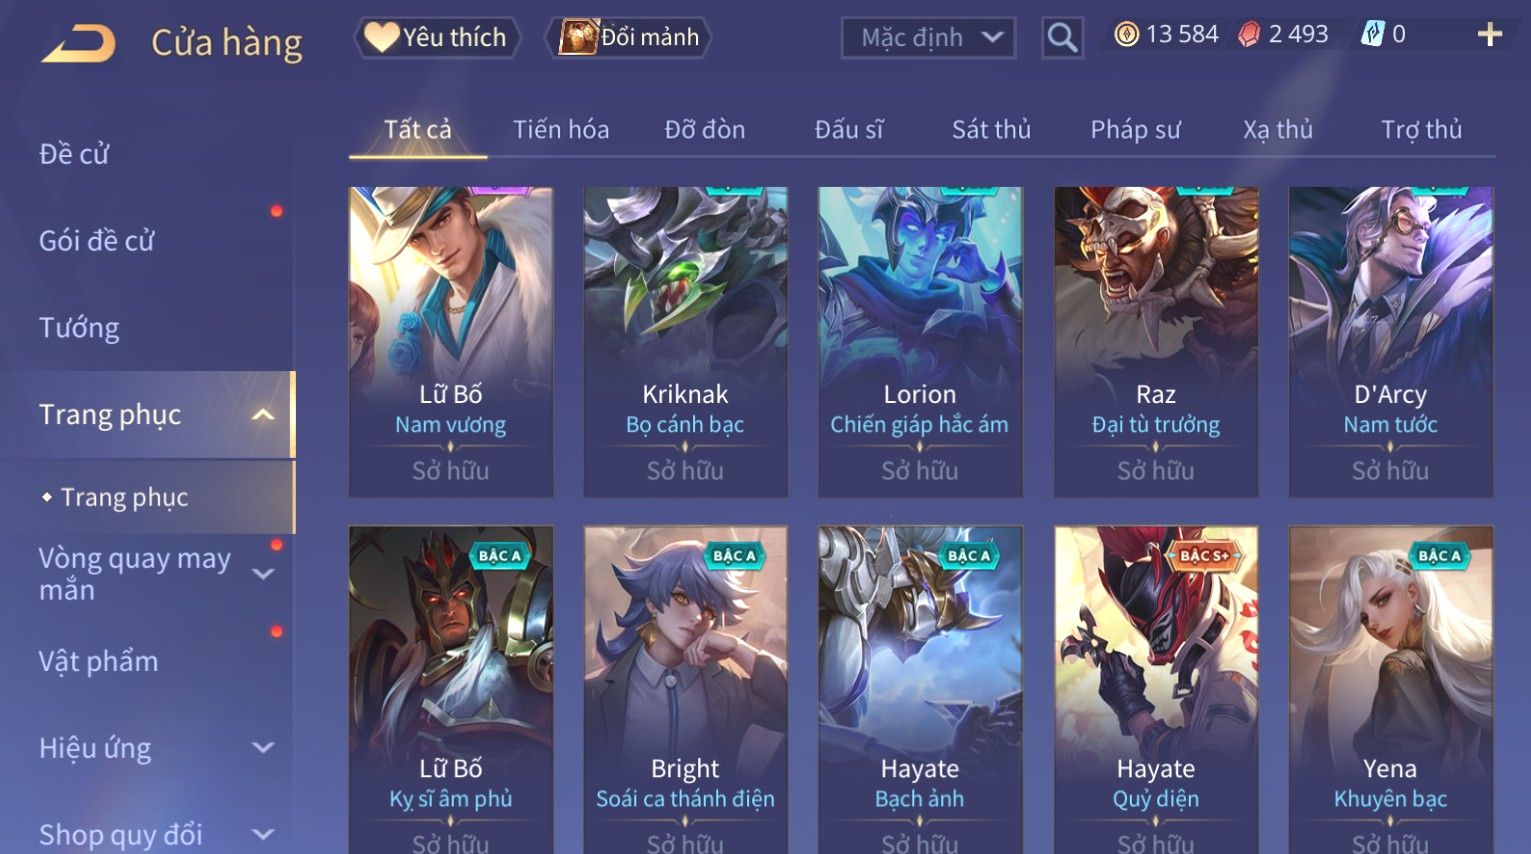Expand the Shop quy đổi section
Viewport: 1531px width, 854px height.
point(263,834)
